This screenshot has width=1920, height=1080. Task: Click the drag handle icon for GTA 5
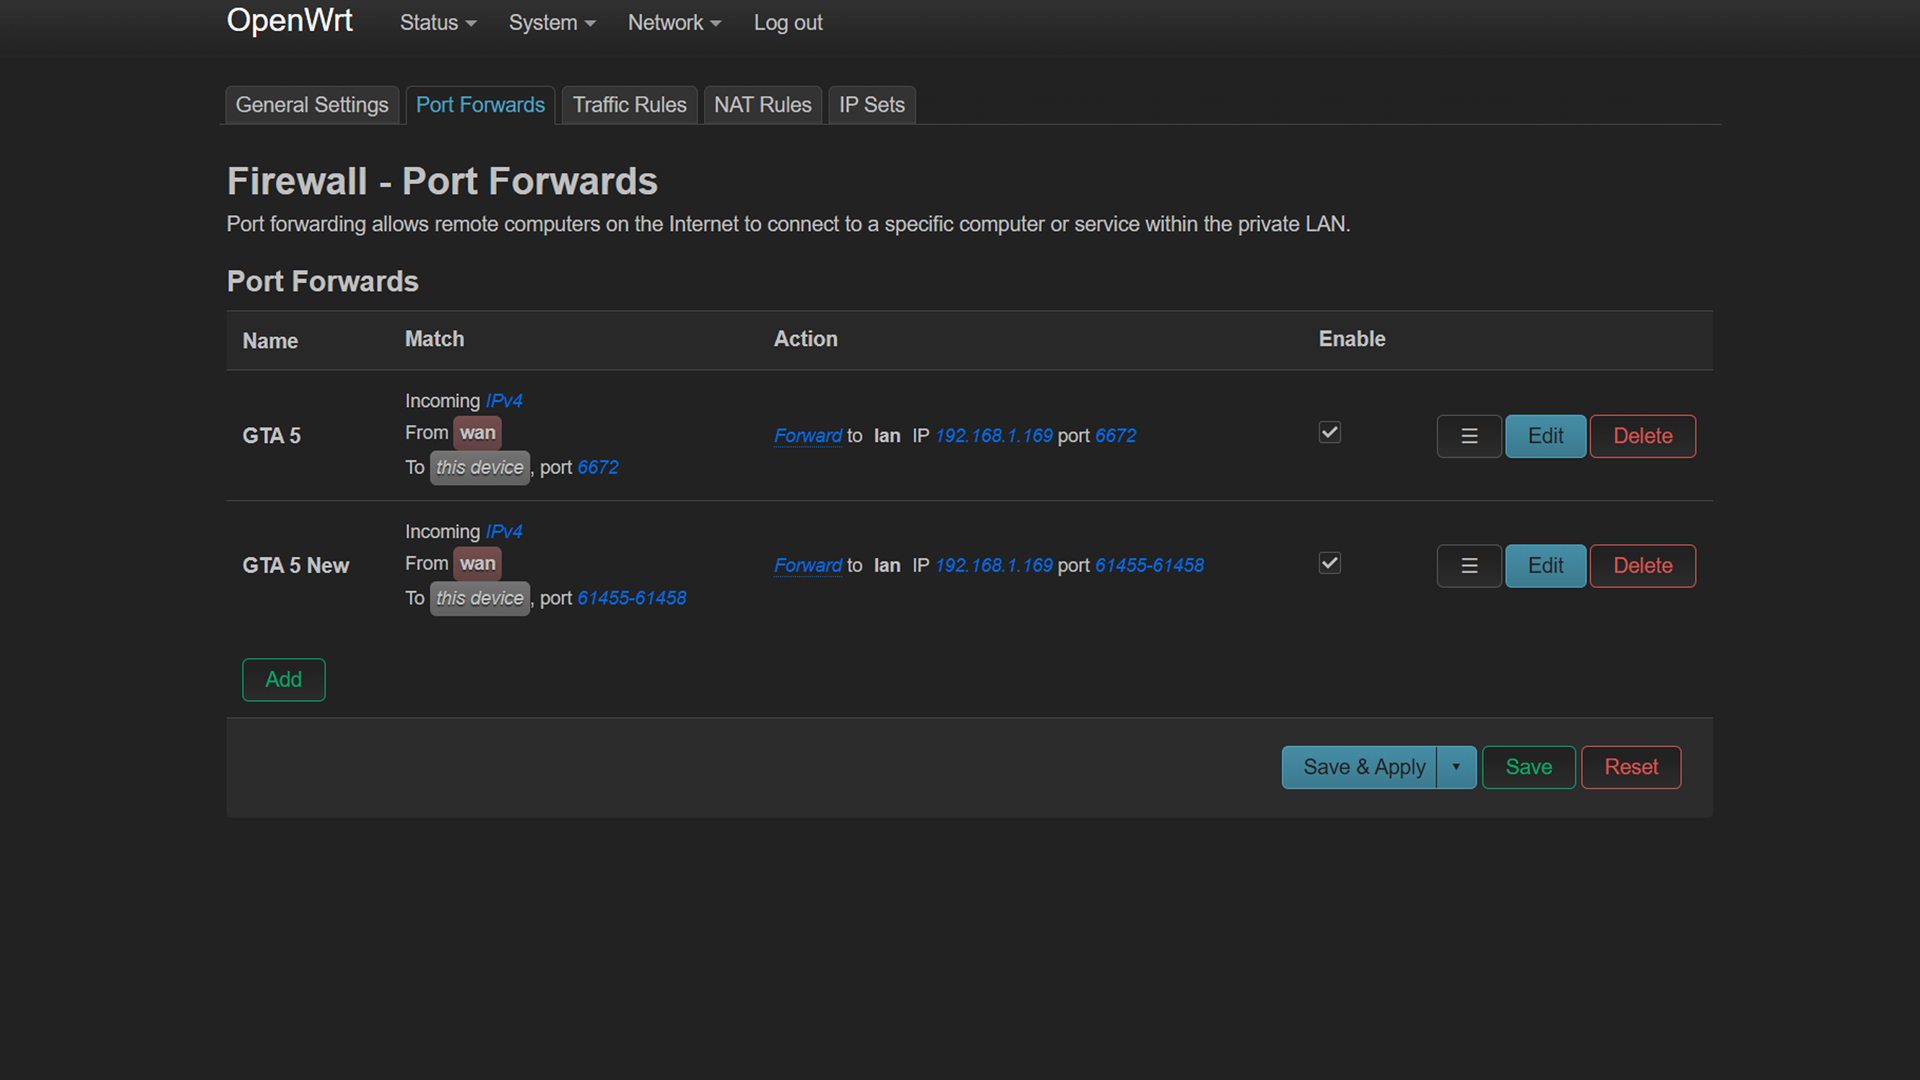tap(1468, 436)
